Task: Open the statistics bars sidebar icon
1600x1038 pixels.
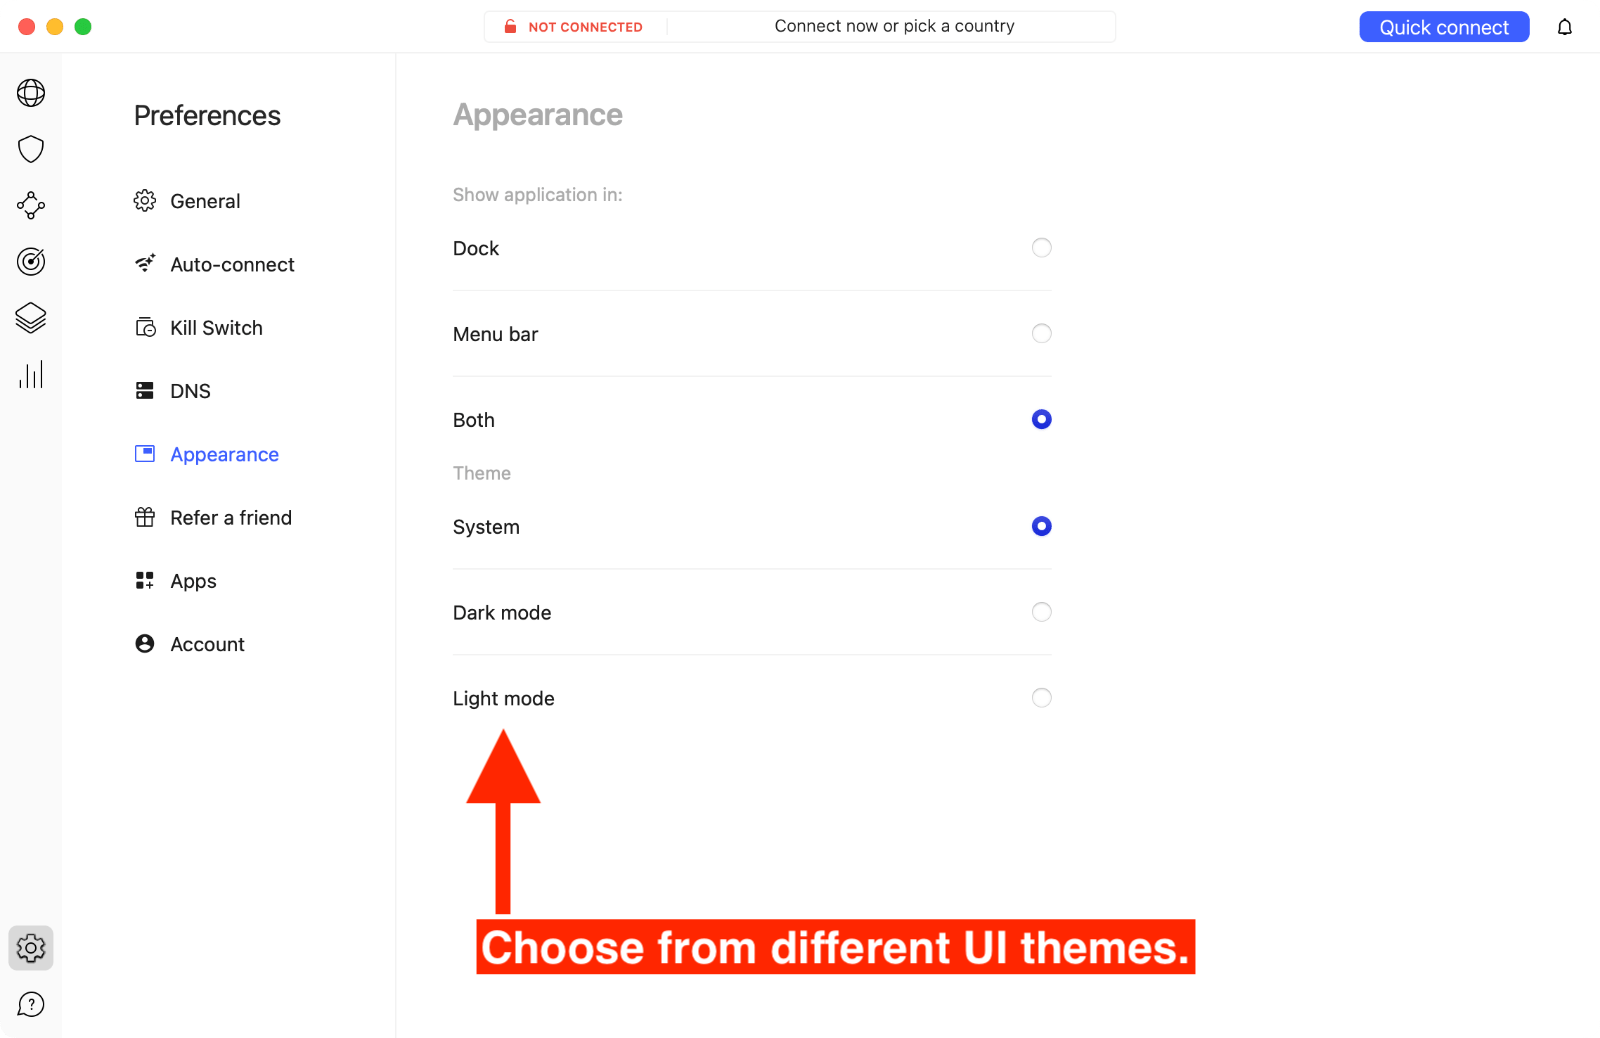Action: [x=31, y=375]
